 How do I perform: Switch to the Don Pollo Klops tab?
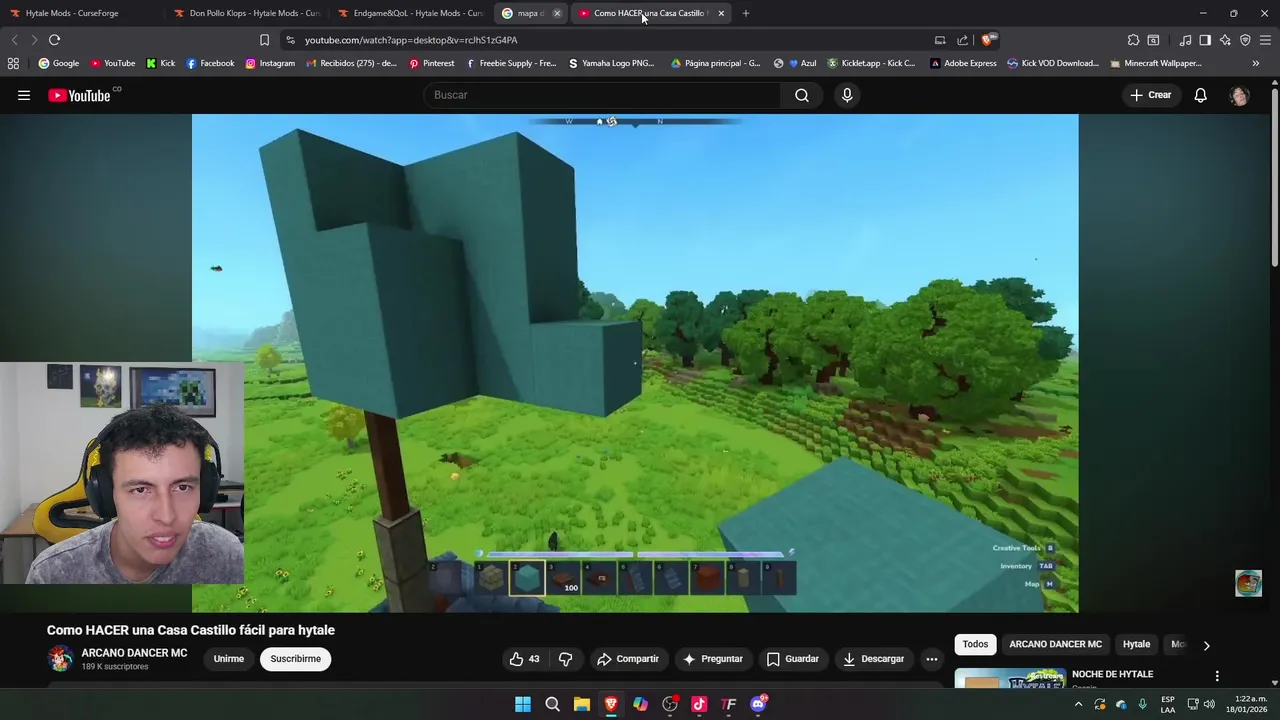coord(247,13)
